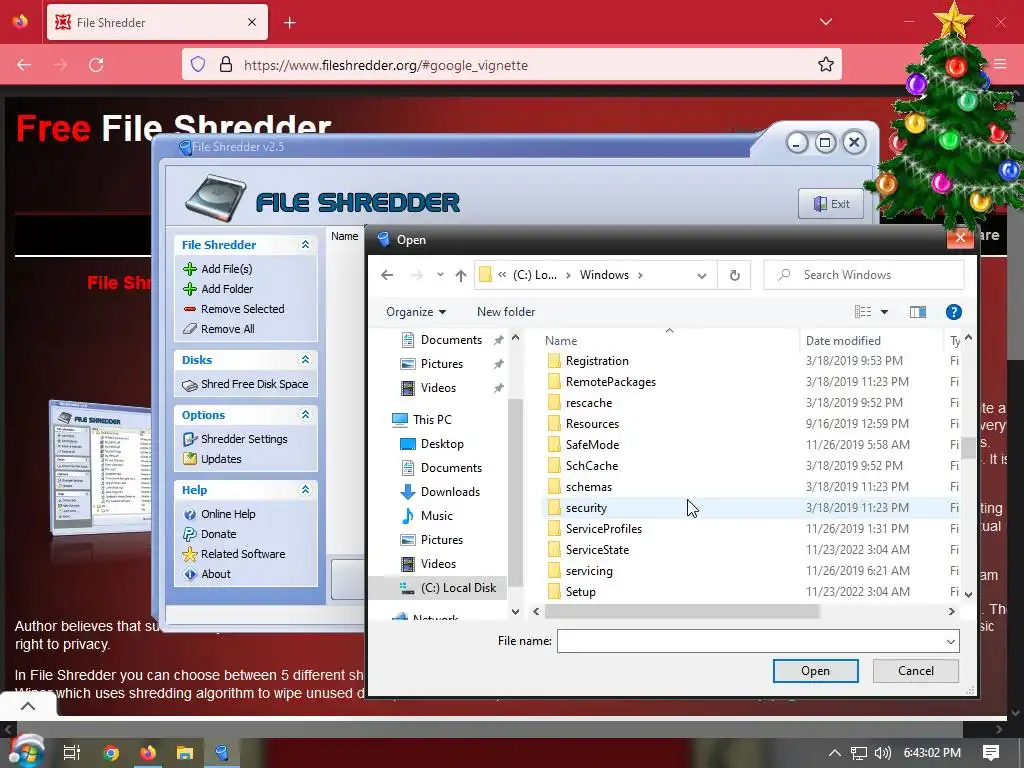This screenshot has width=1024, height=768.
Task: Click the File name input box
Action: point(750,641)
